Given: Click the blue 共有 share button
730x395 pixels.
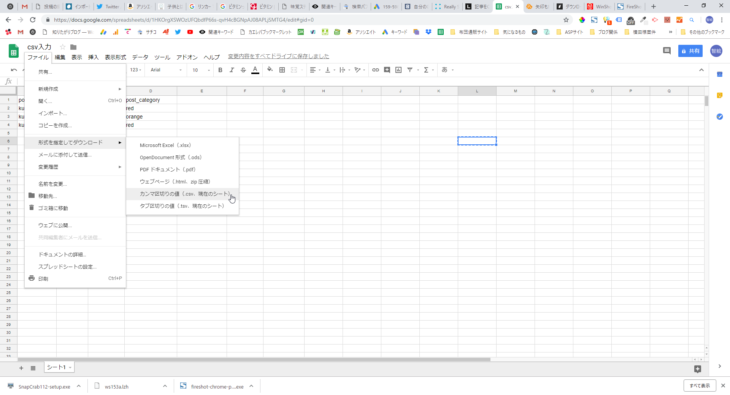Looking at the screenshot, I should (690, 51).
